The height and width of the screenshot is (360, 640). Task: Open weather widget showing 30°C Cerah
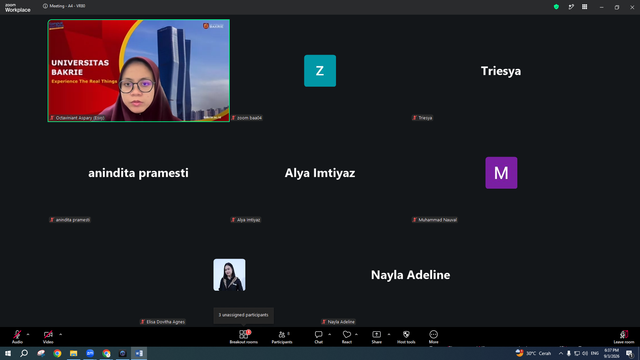pos(533,353)
